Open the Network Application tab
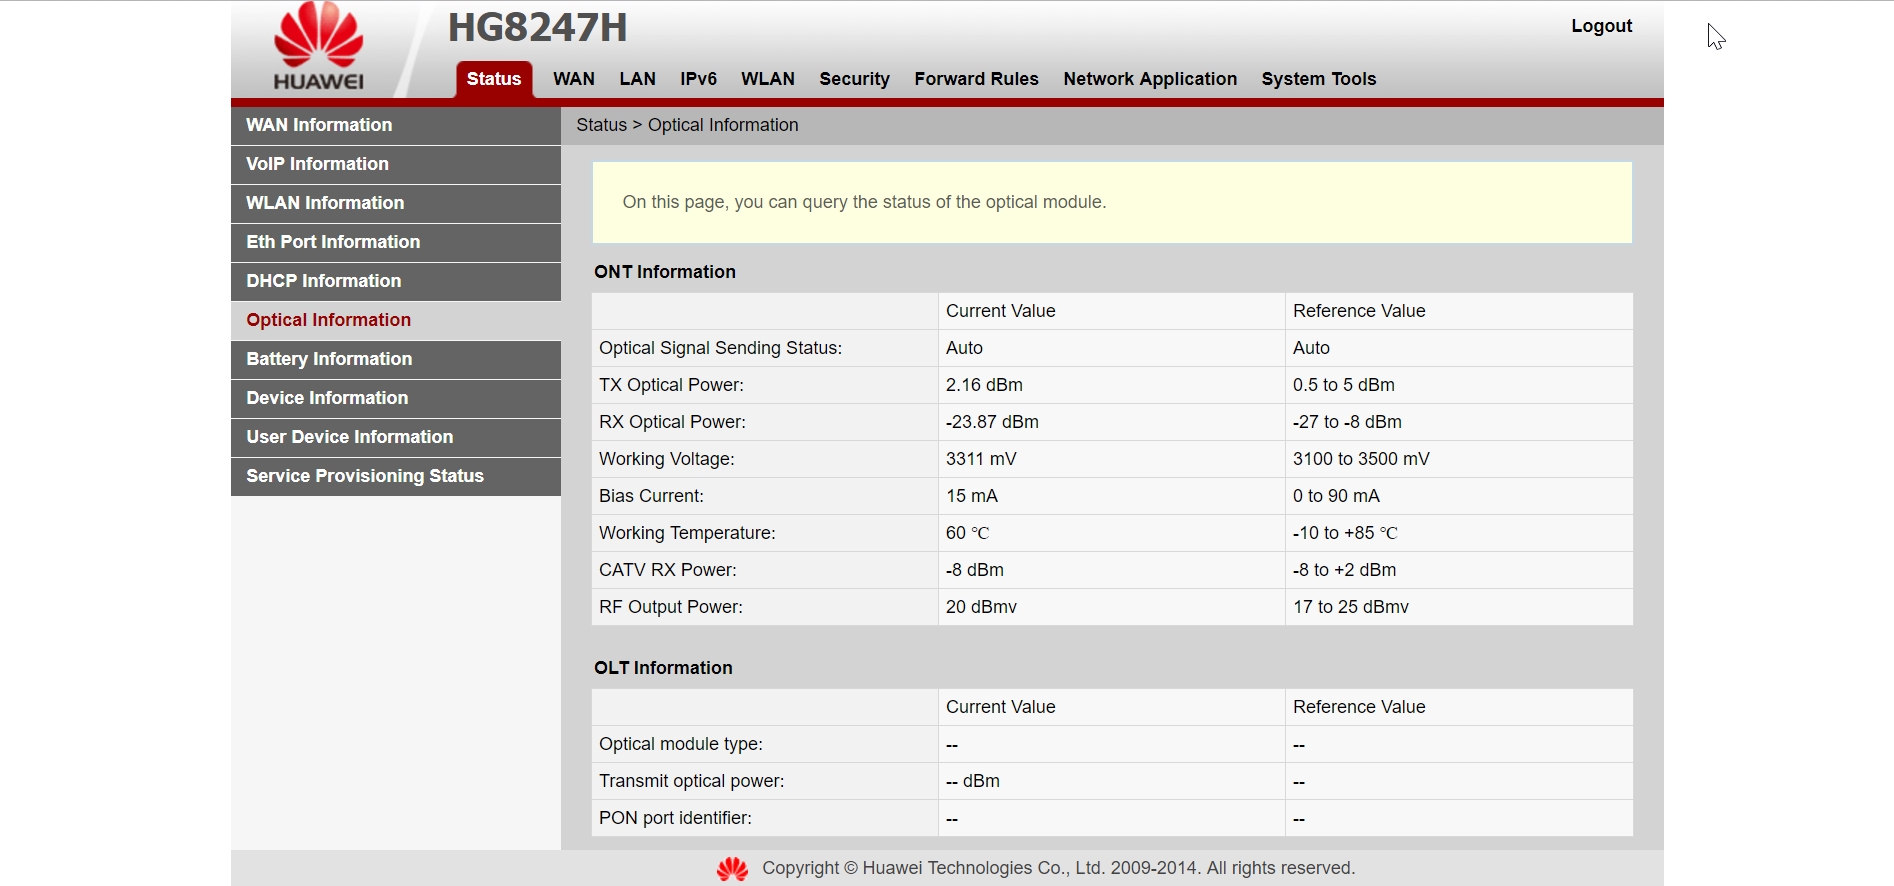Viewport: 1894px width, 886px height. (1150, 79)
